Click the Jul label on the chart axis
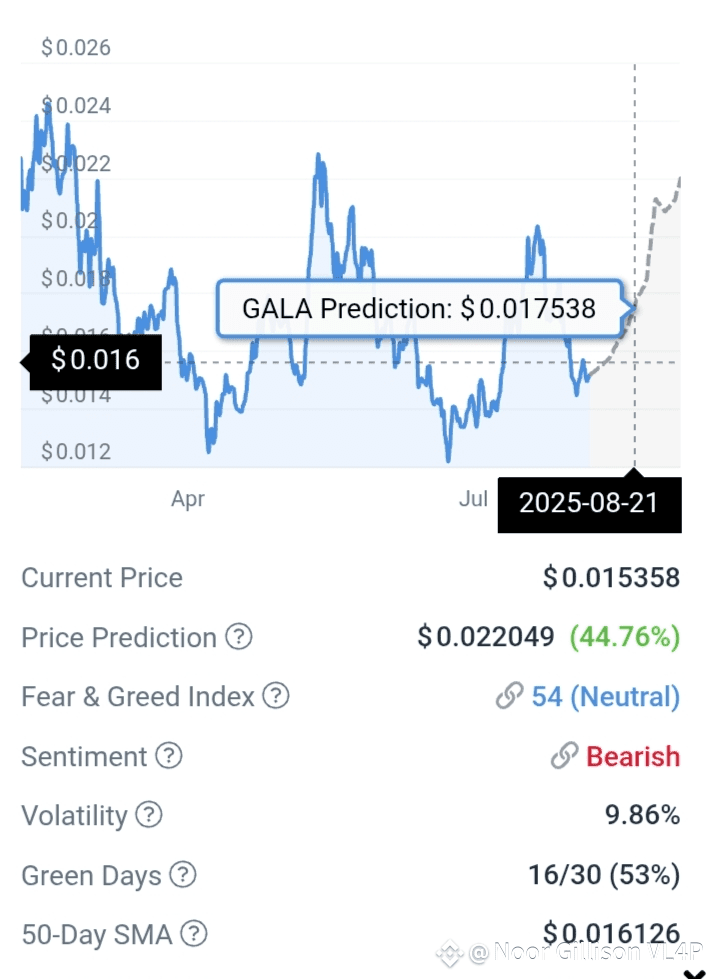The height and width of the screenshot is (979, 711). [473, 499]
